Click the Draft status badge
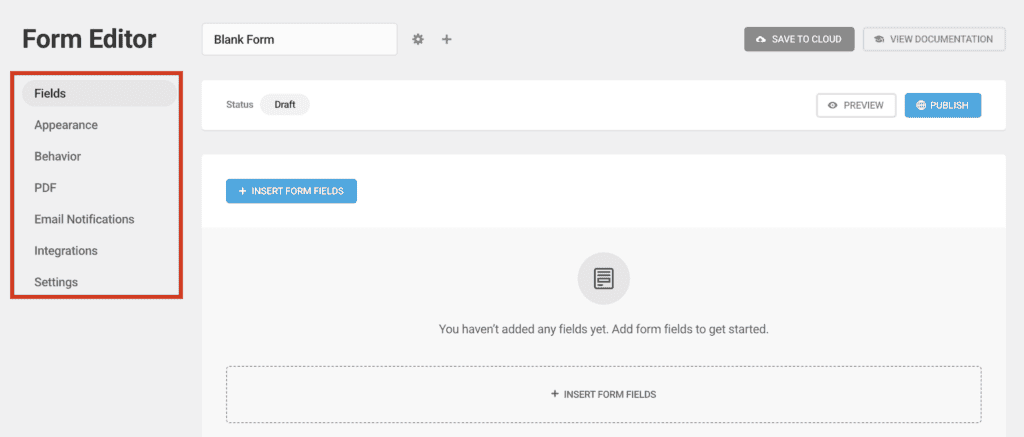 (285, 105)
